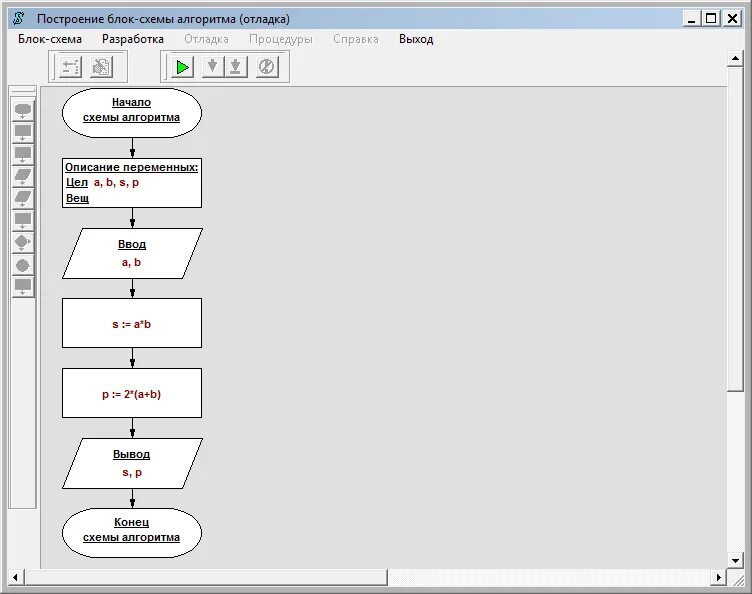Click the Цел integer variable type label
Image resolution: width=752 pixels, height=594 pixels.
click(77, 183)
